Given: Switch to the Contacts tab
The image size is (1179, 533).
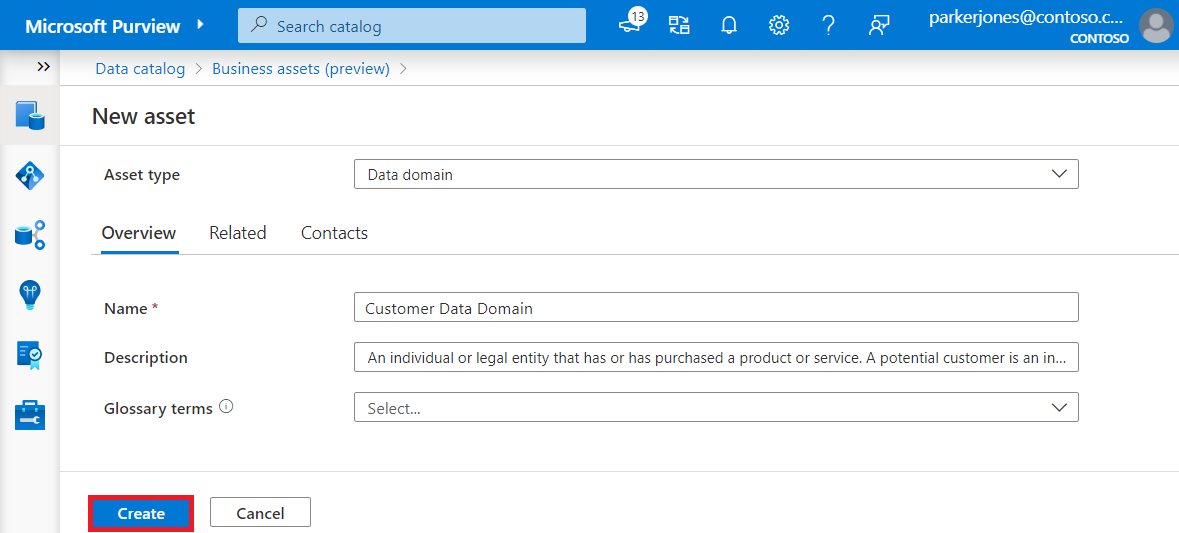Looking at the screenshot, I should (x=334, y=233).
